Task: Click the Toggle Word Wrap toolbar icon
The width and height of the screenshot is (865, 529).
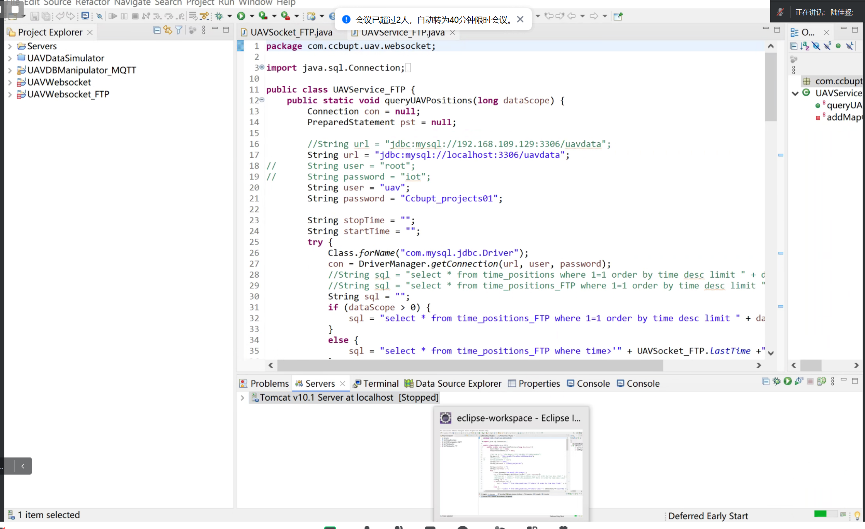Action: coord(193,17)
